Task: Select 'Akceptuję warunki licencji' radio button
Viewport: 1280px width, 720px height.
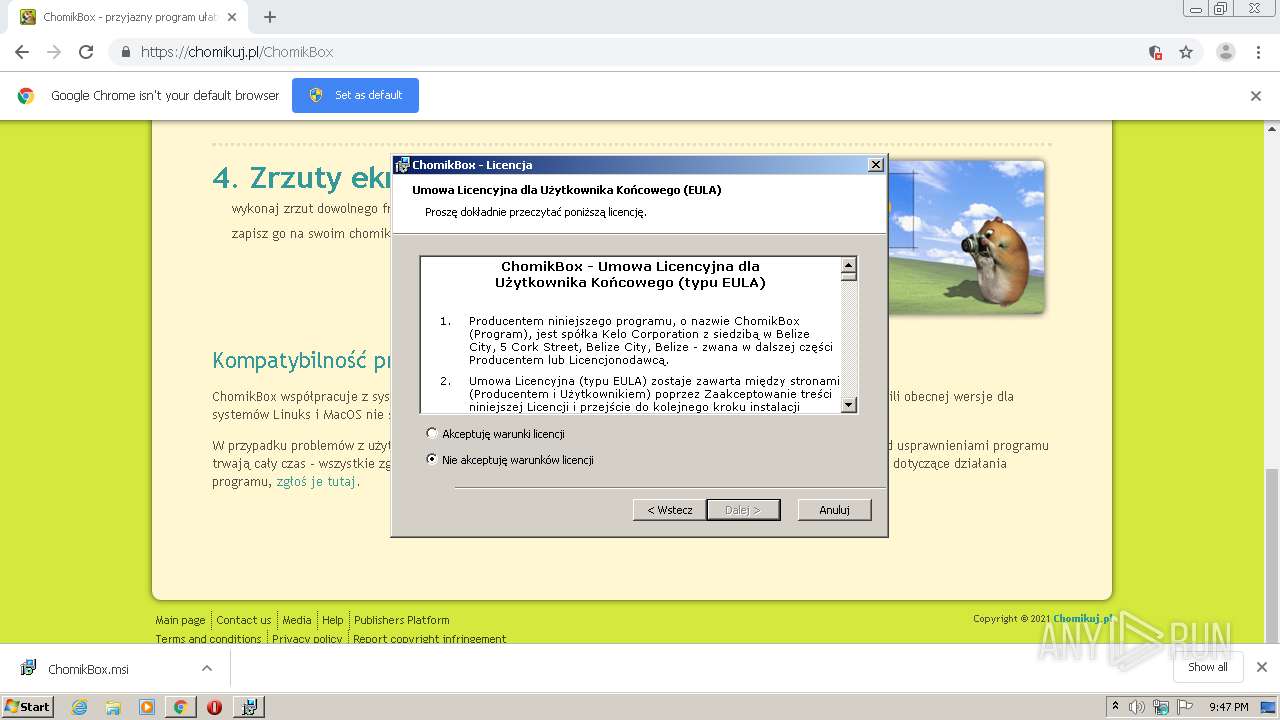Action: click(x=432, y=434)
